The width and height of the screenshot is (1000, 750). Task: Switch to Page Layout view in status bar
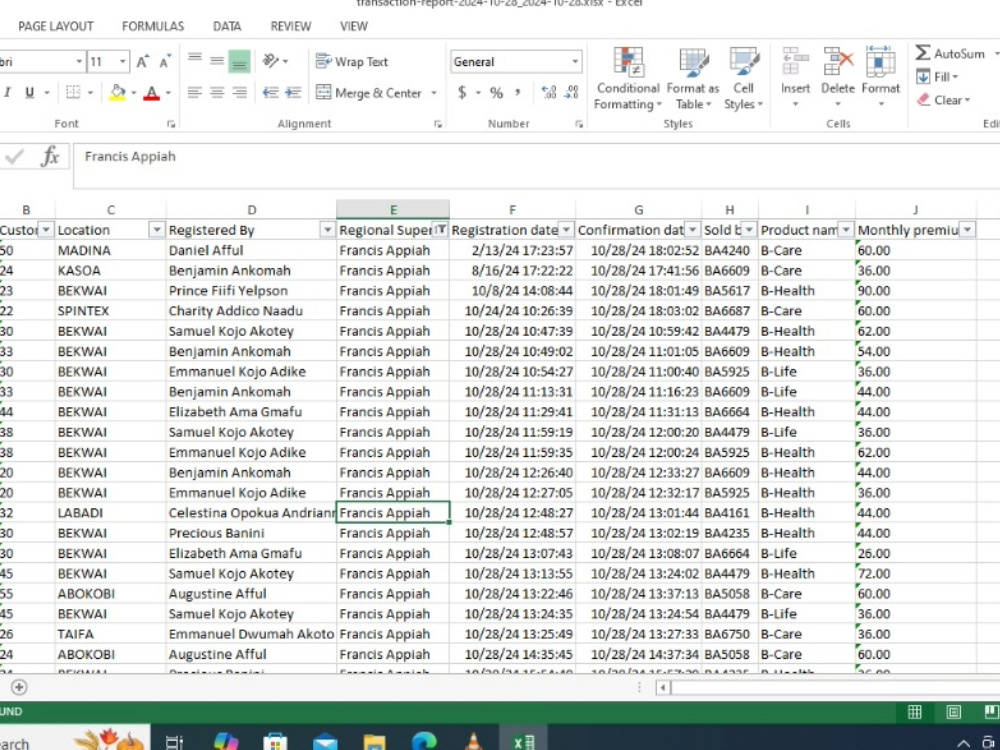click(x=953, y=712)
